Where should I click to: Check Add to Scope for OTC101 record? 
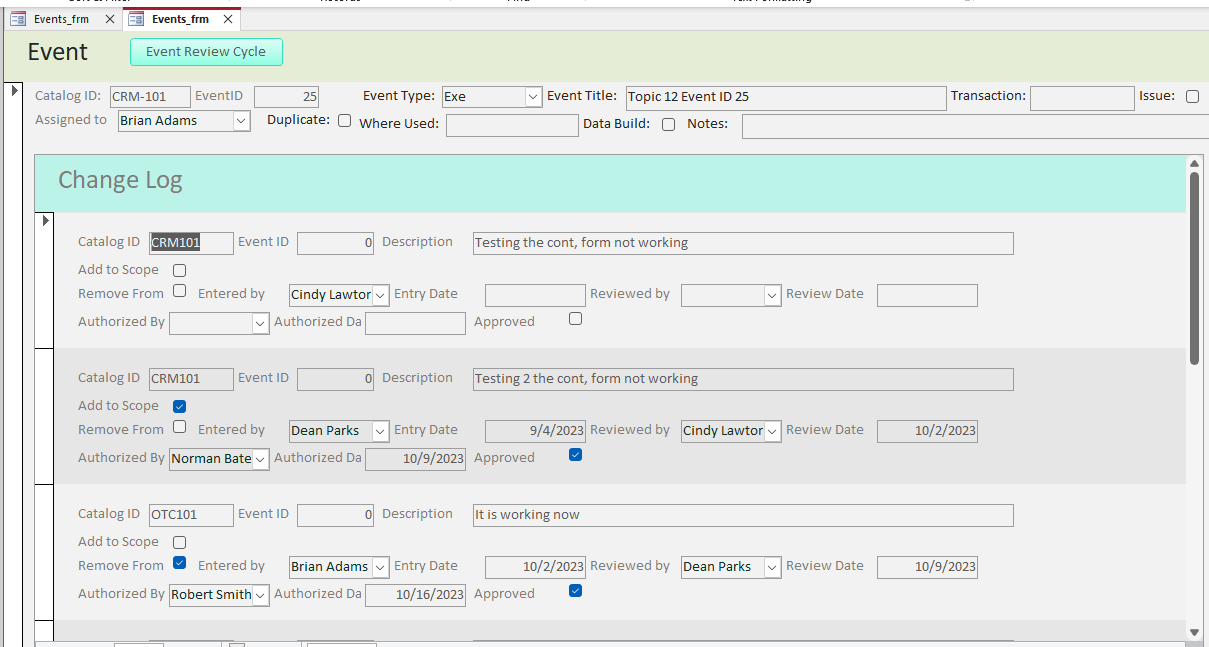click(179, 542)
